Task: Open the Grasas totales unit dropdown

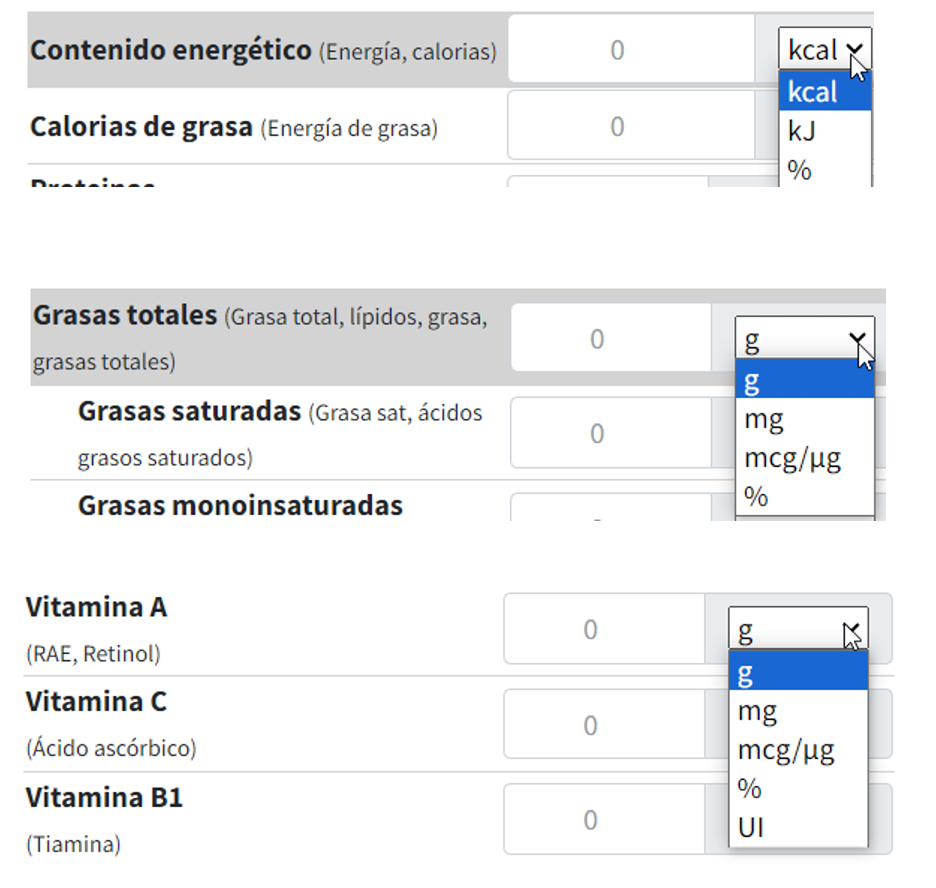Action: 804,339
